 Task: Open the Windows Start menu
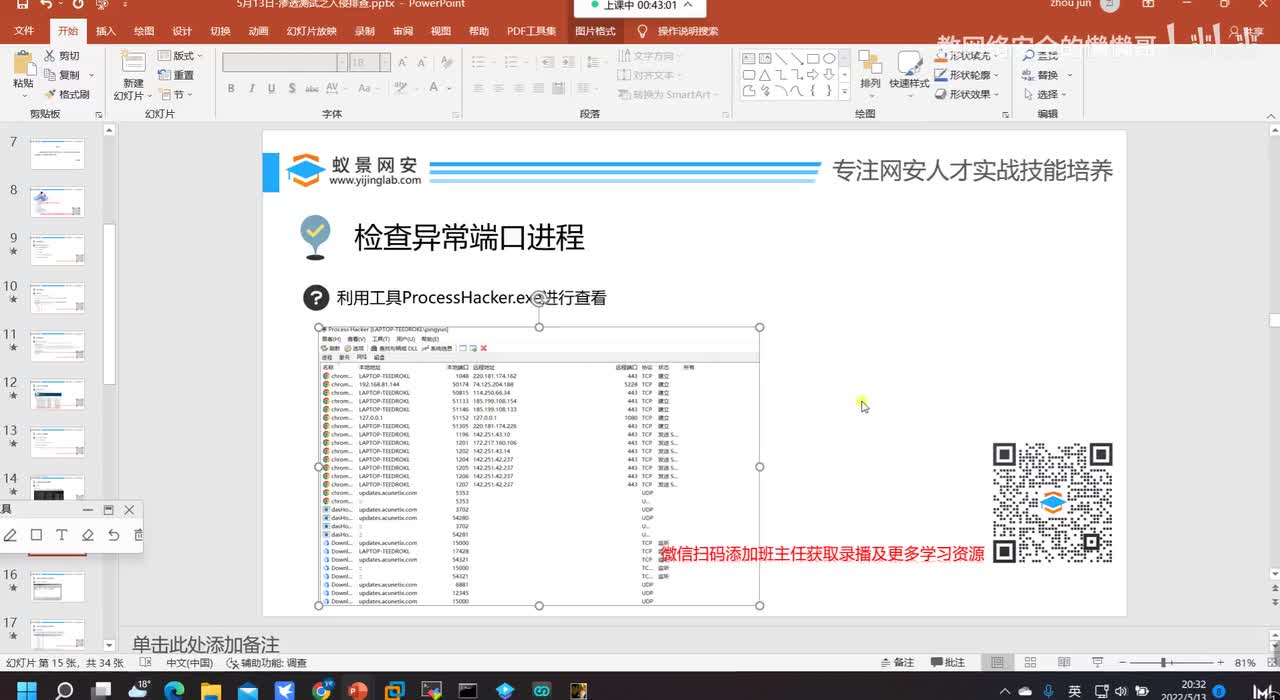(x=26, y=690)
